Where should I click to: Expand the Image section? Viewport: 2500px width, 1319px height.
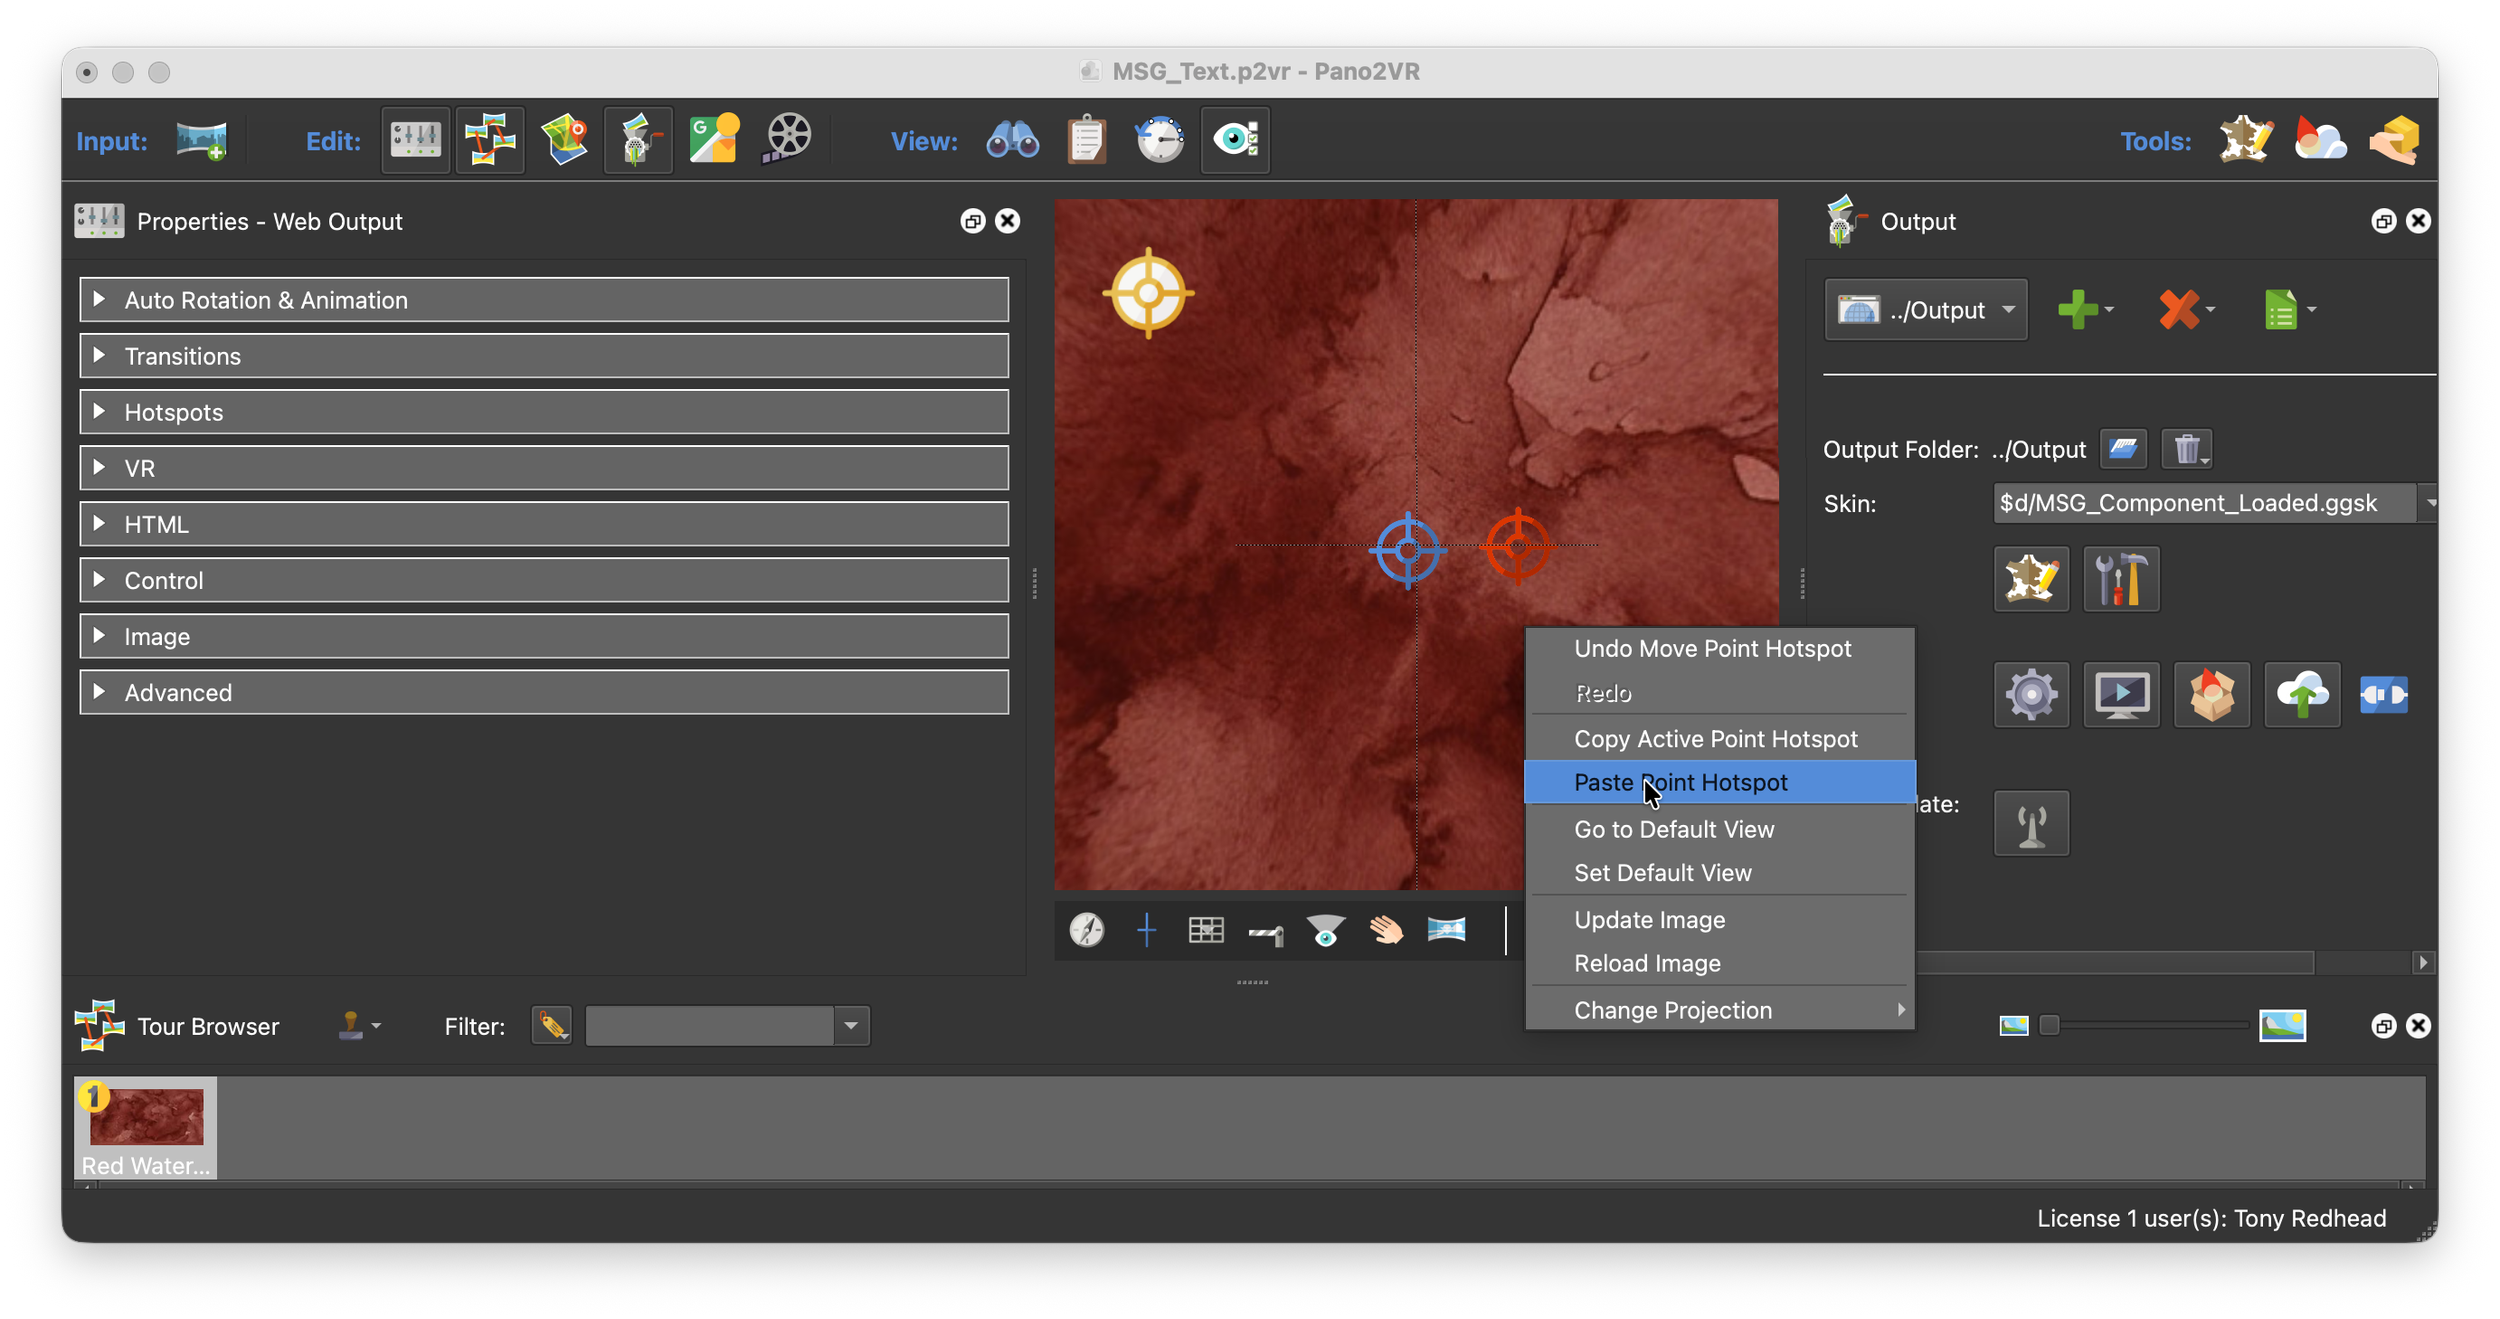click(x=544, y=636)
